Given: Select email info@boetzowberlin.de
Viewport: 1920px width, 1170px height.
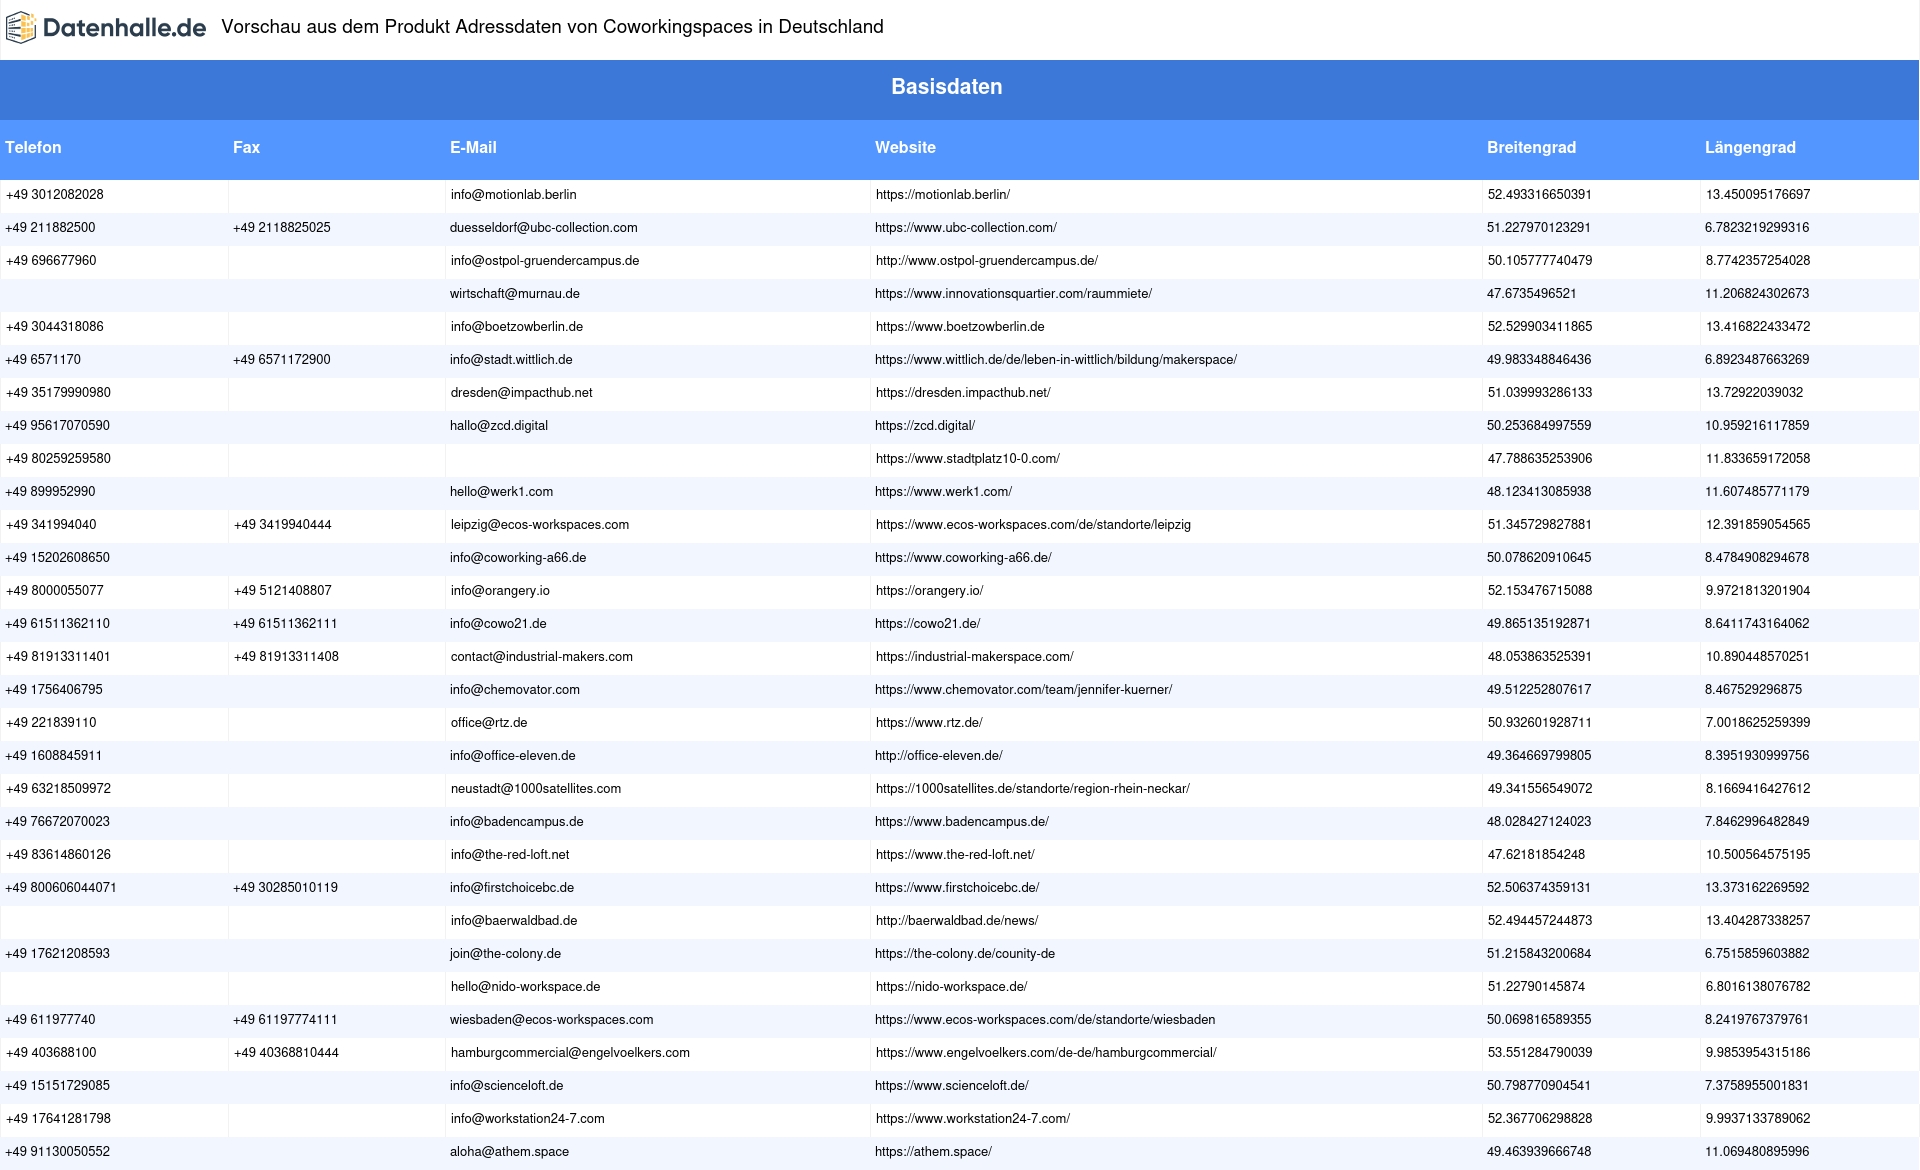Looking at the screenshot, I should (x=517, y=327).
